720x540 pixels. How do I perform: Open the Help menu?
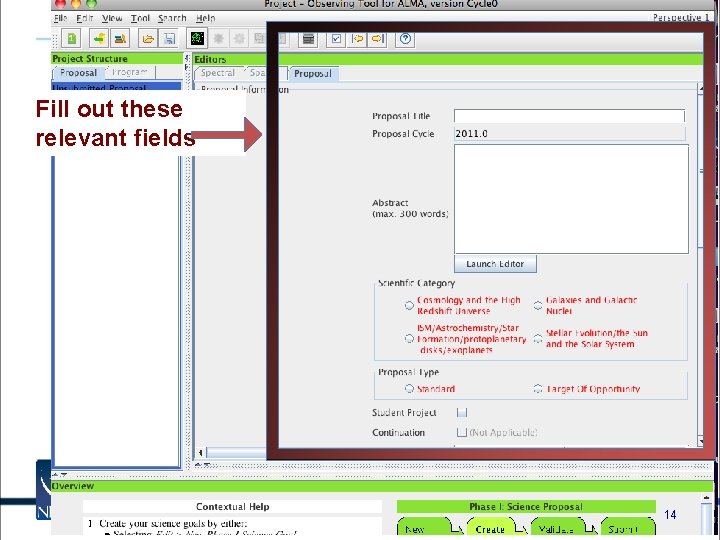(205, 18)
